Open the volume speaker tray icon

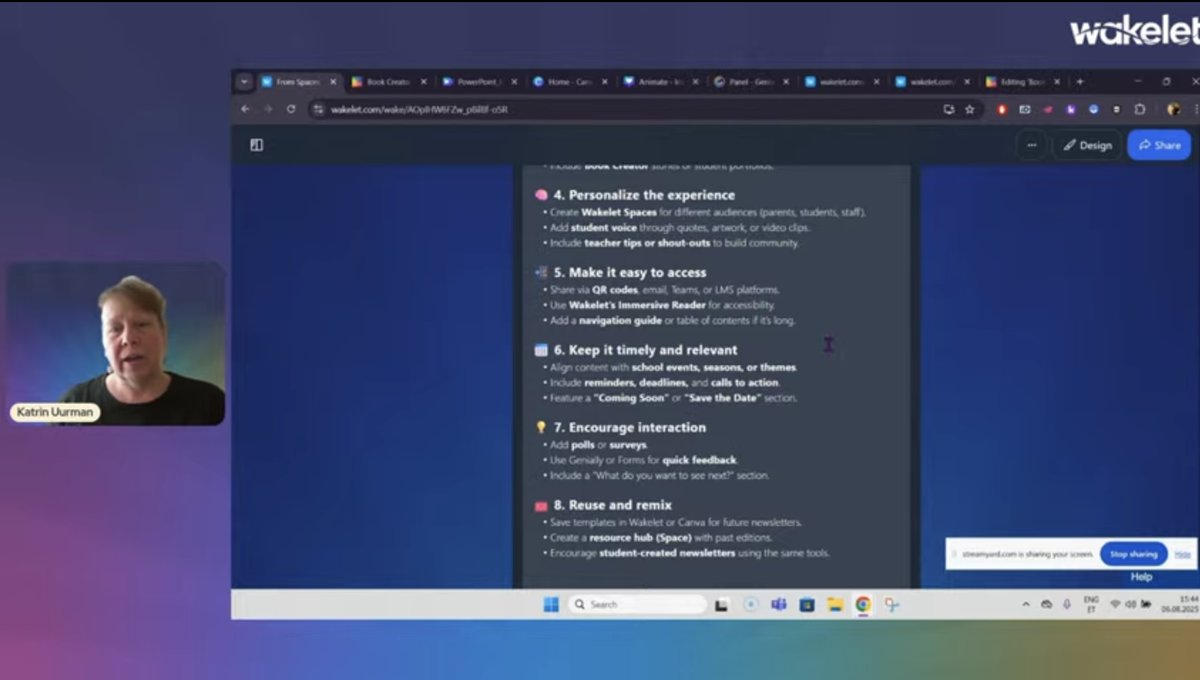coord(1130,604)
